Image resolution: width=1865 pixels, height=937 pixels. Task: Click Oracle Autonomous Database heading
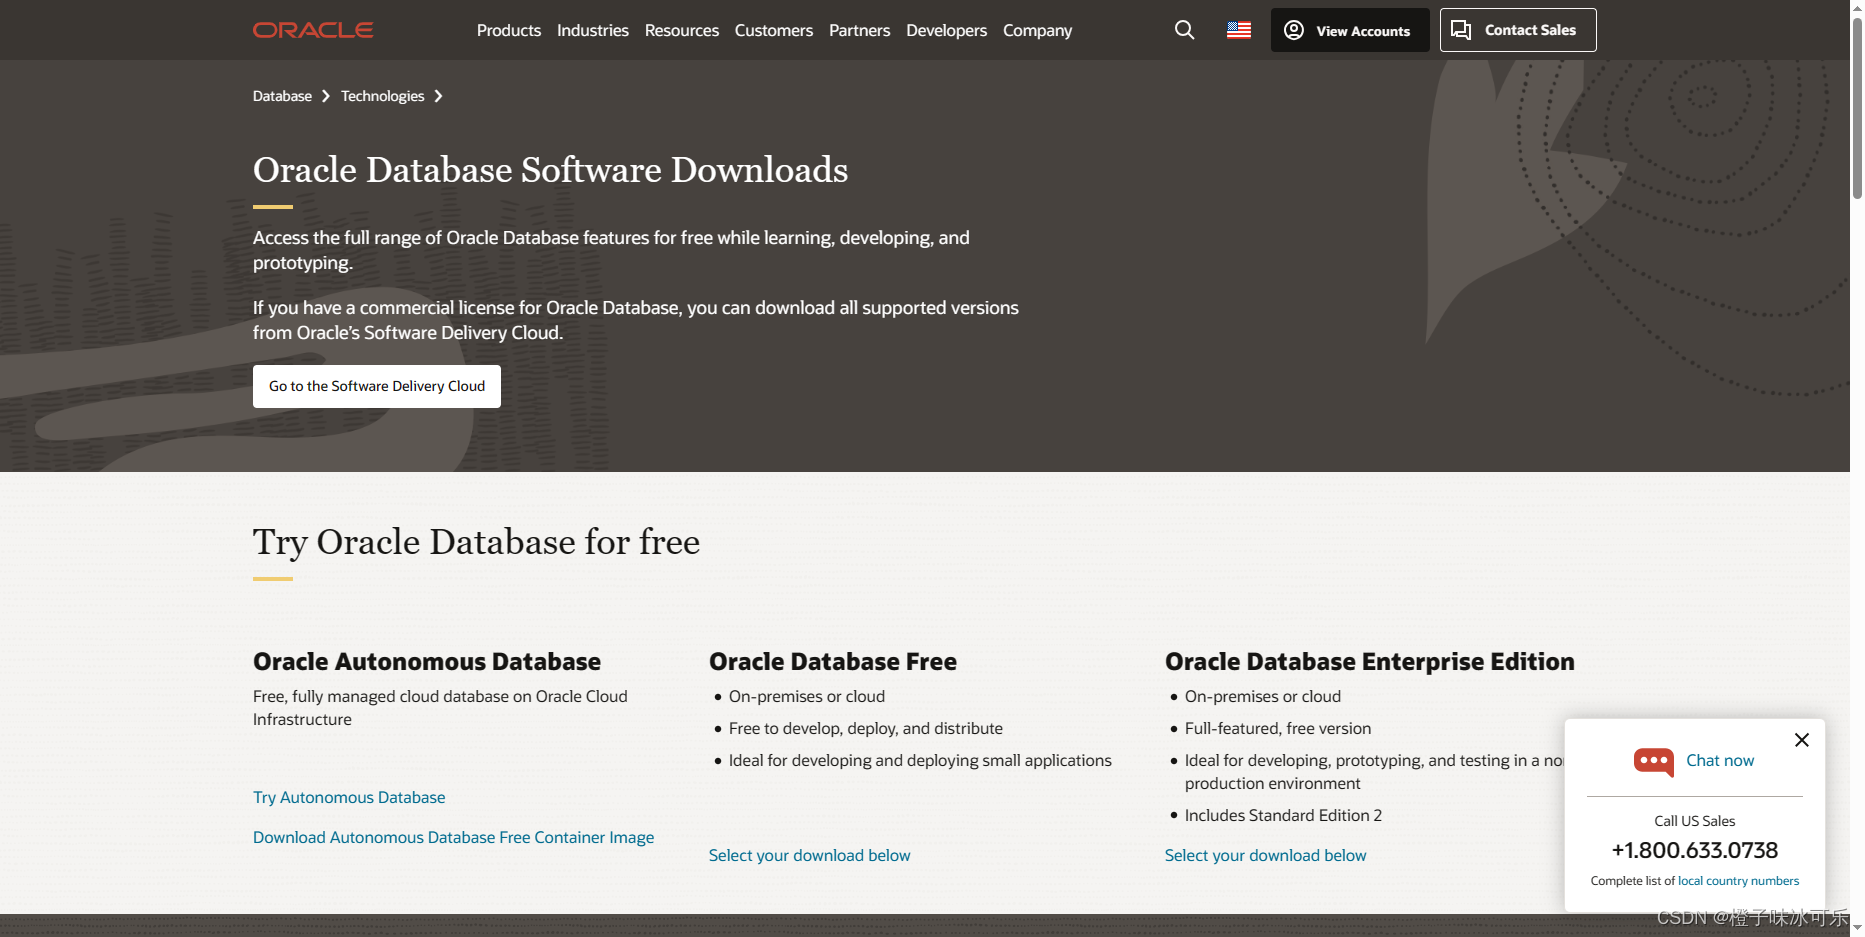tap(427, 662)
